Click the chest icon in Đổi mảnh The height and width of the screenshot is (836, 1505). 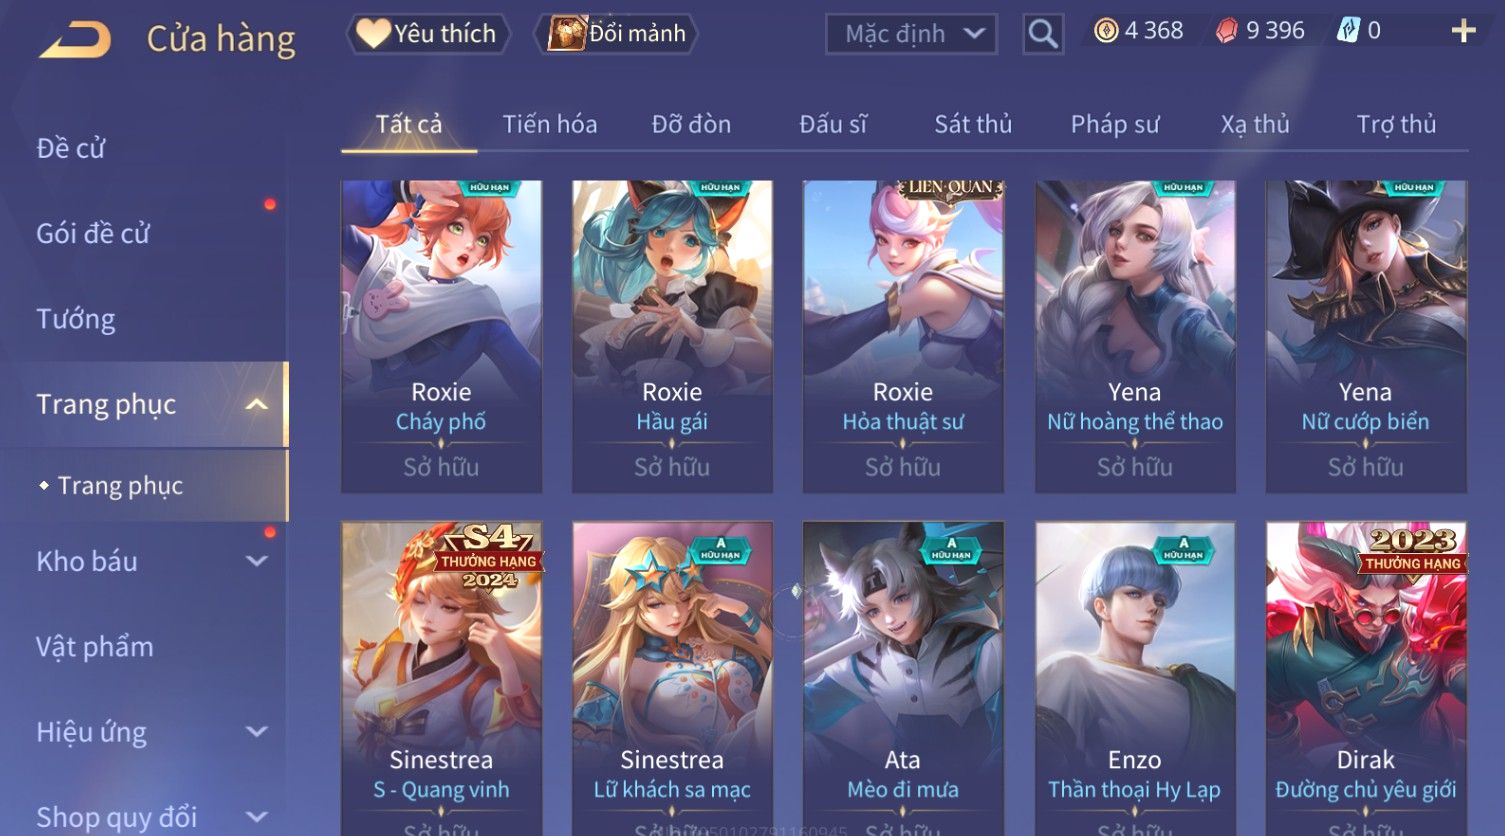pos(567,33)
